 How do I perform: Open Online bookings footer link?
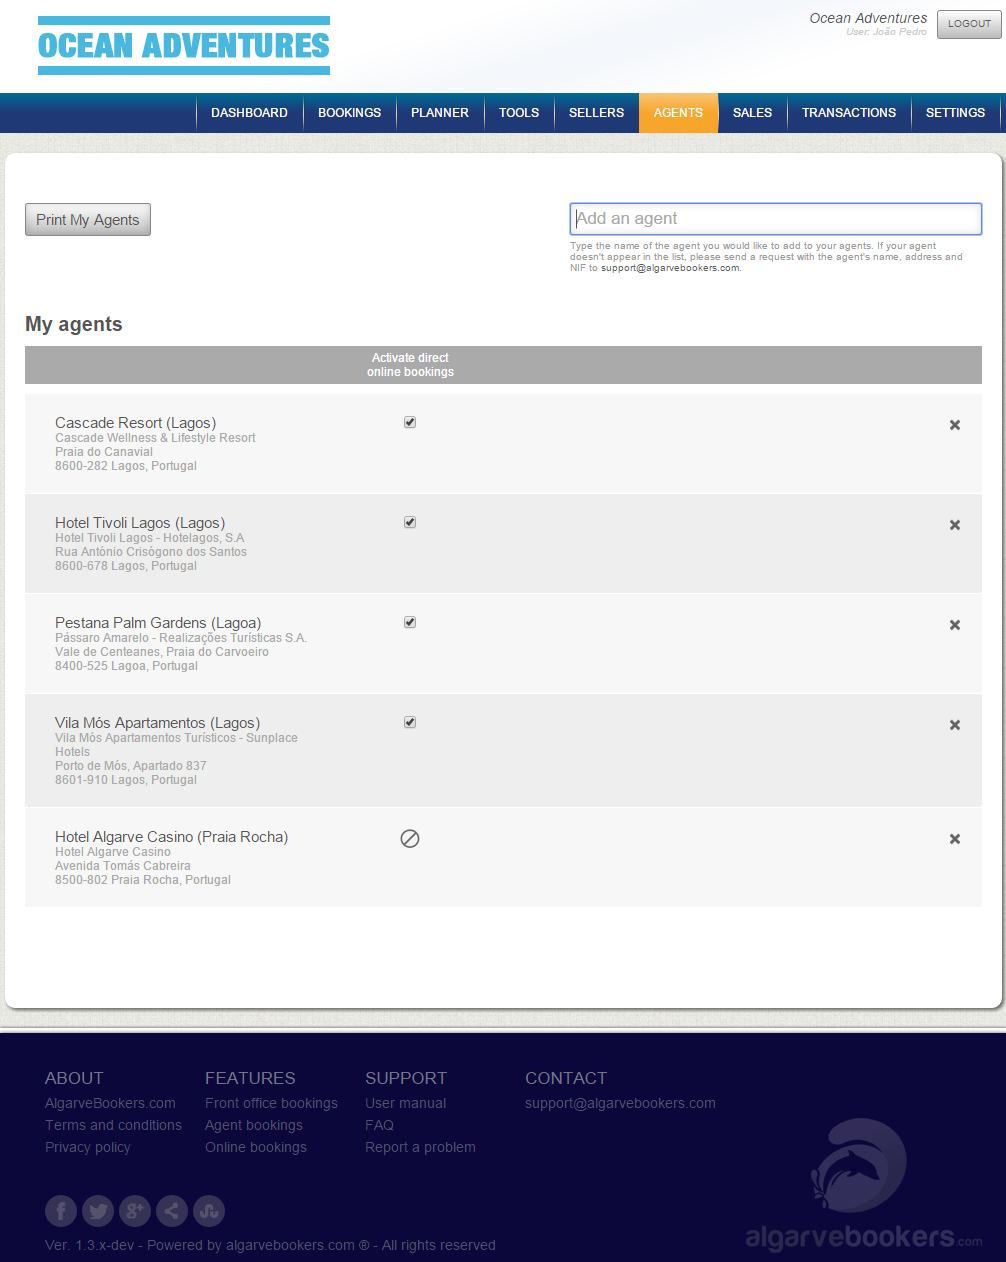click(256, 1147)
